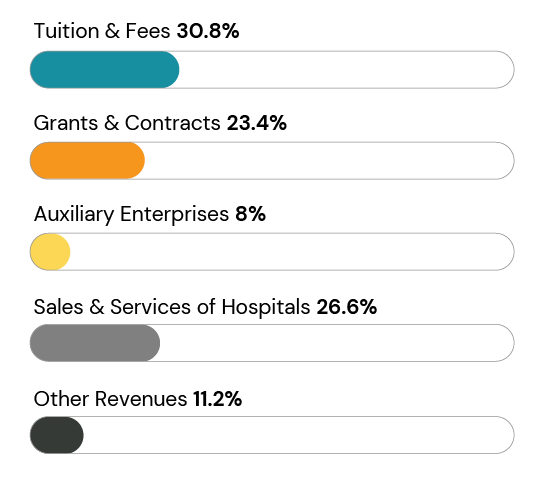Click the 30.8% percentage value
Viewport: 541px width, 480px height.
(x=208, y=31)
